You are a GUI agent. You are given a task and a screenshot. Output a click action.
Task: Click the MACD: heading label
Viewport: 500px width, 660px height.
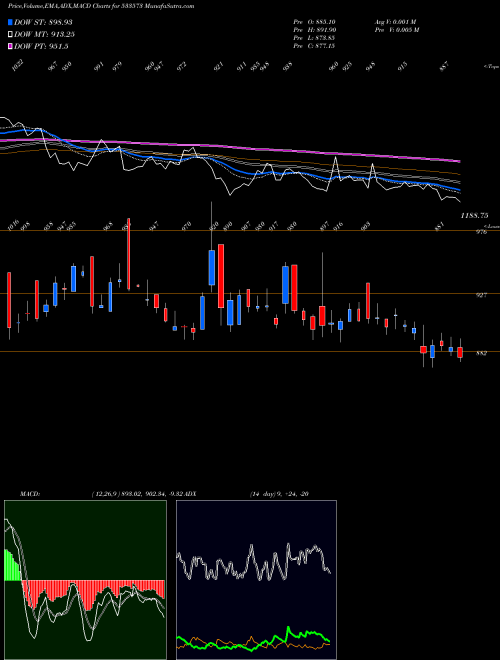tap(29, 494)
